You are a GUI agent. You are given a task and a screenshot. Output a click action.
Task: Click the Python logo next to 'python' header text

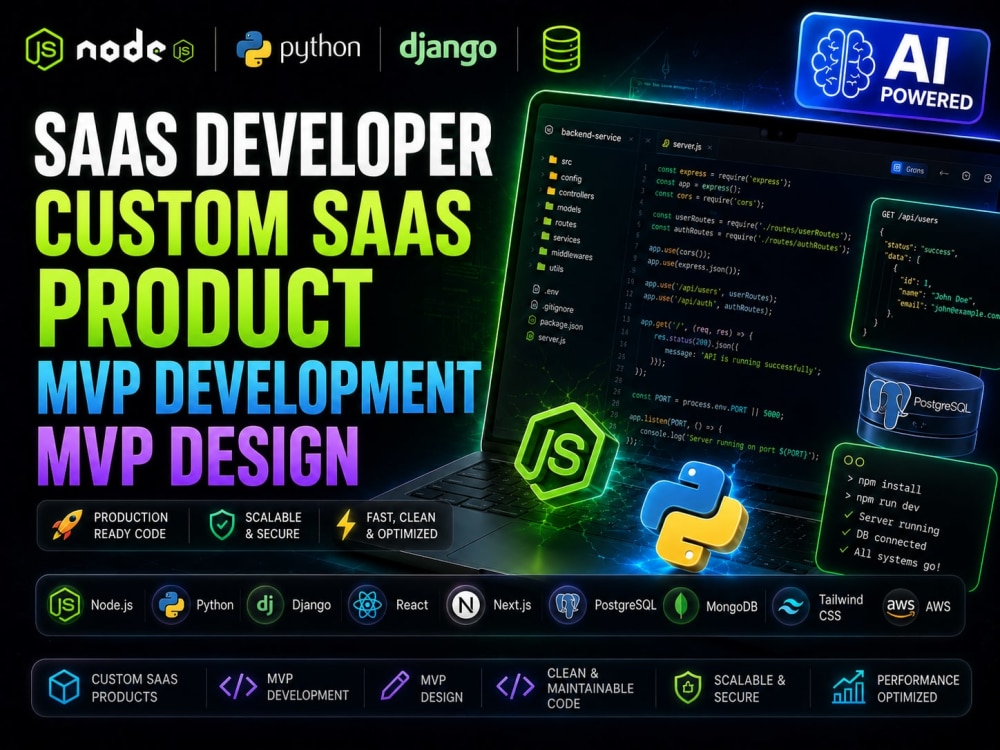253,49
